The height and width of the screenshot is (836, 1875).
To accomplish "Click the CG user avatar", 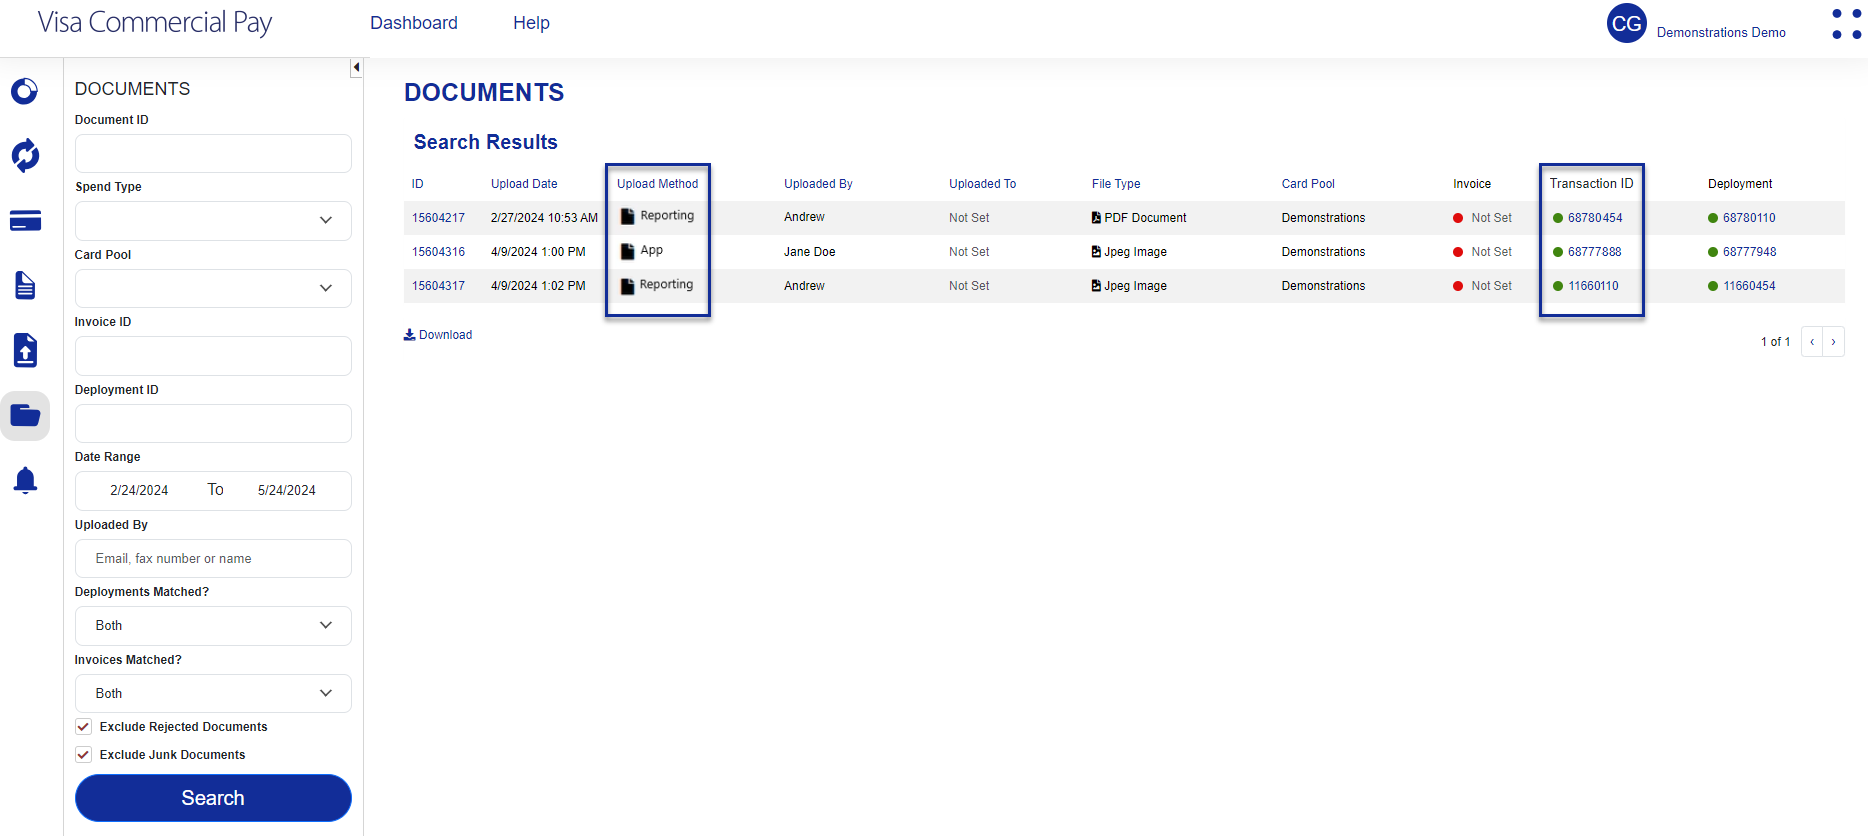I will pos(1626,24).
